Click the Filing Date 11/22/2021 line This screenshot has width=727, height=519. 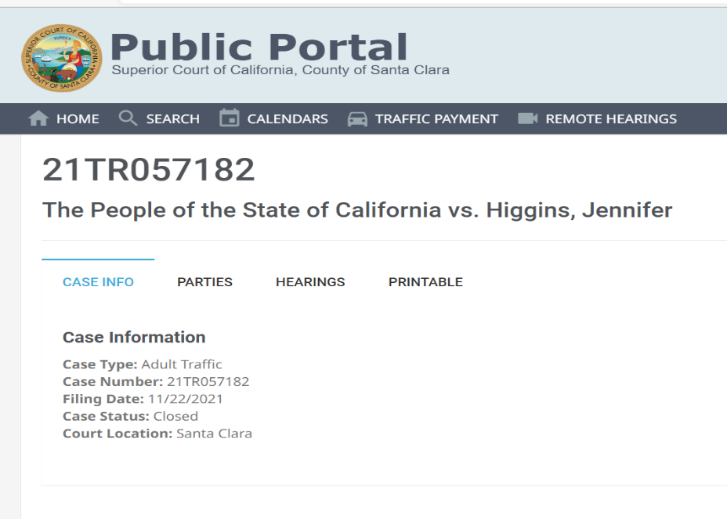pos(143,399)
